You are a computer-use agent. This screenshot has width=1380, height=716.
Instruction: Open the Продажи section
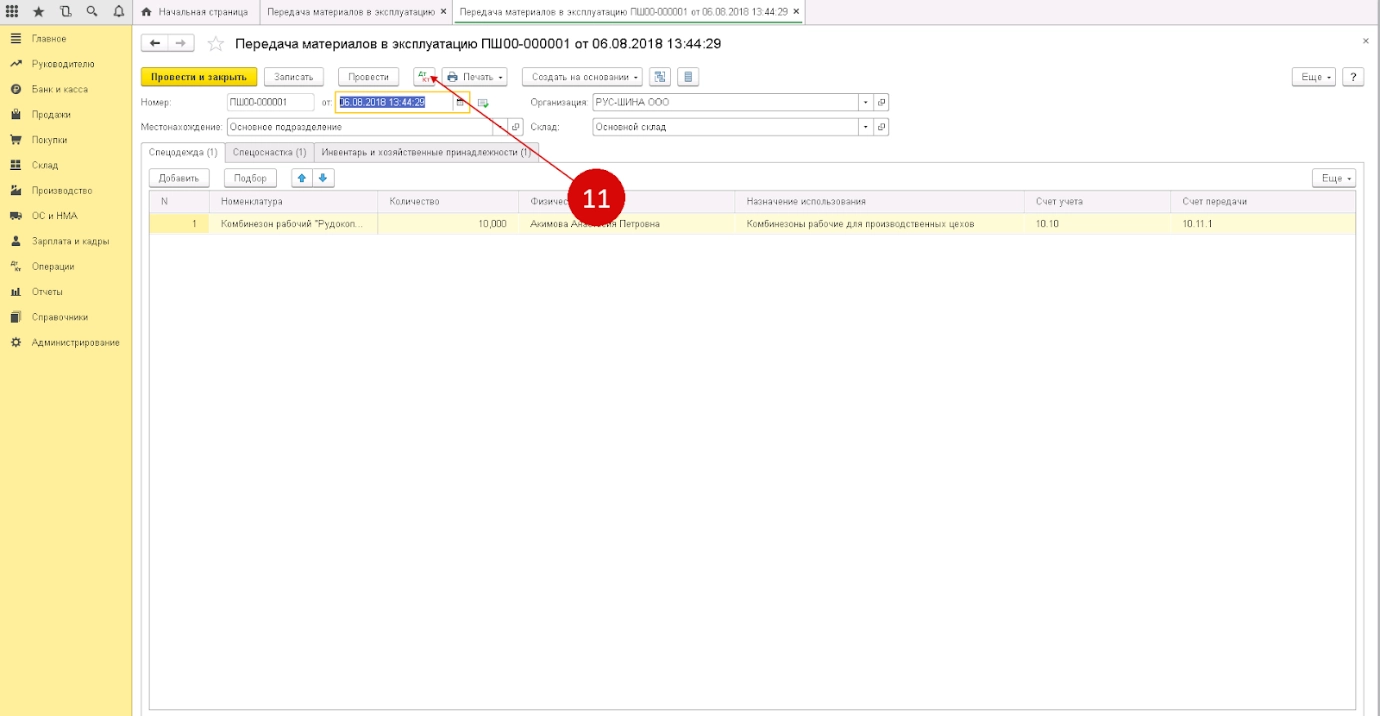coord(51,114)
